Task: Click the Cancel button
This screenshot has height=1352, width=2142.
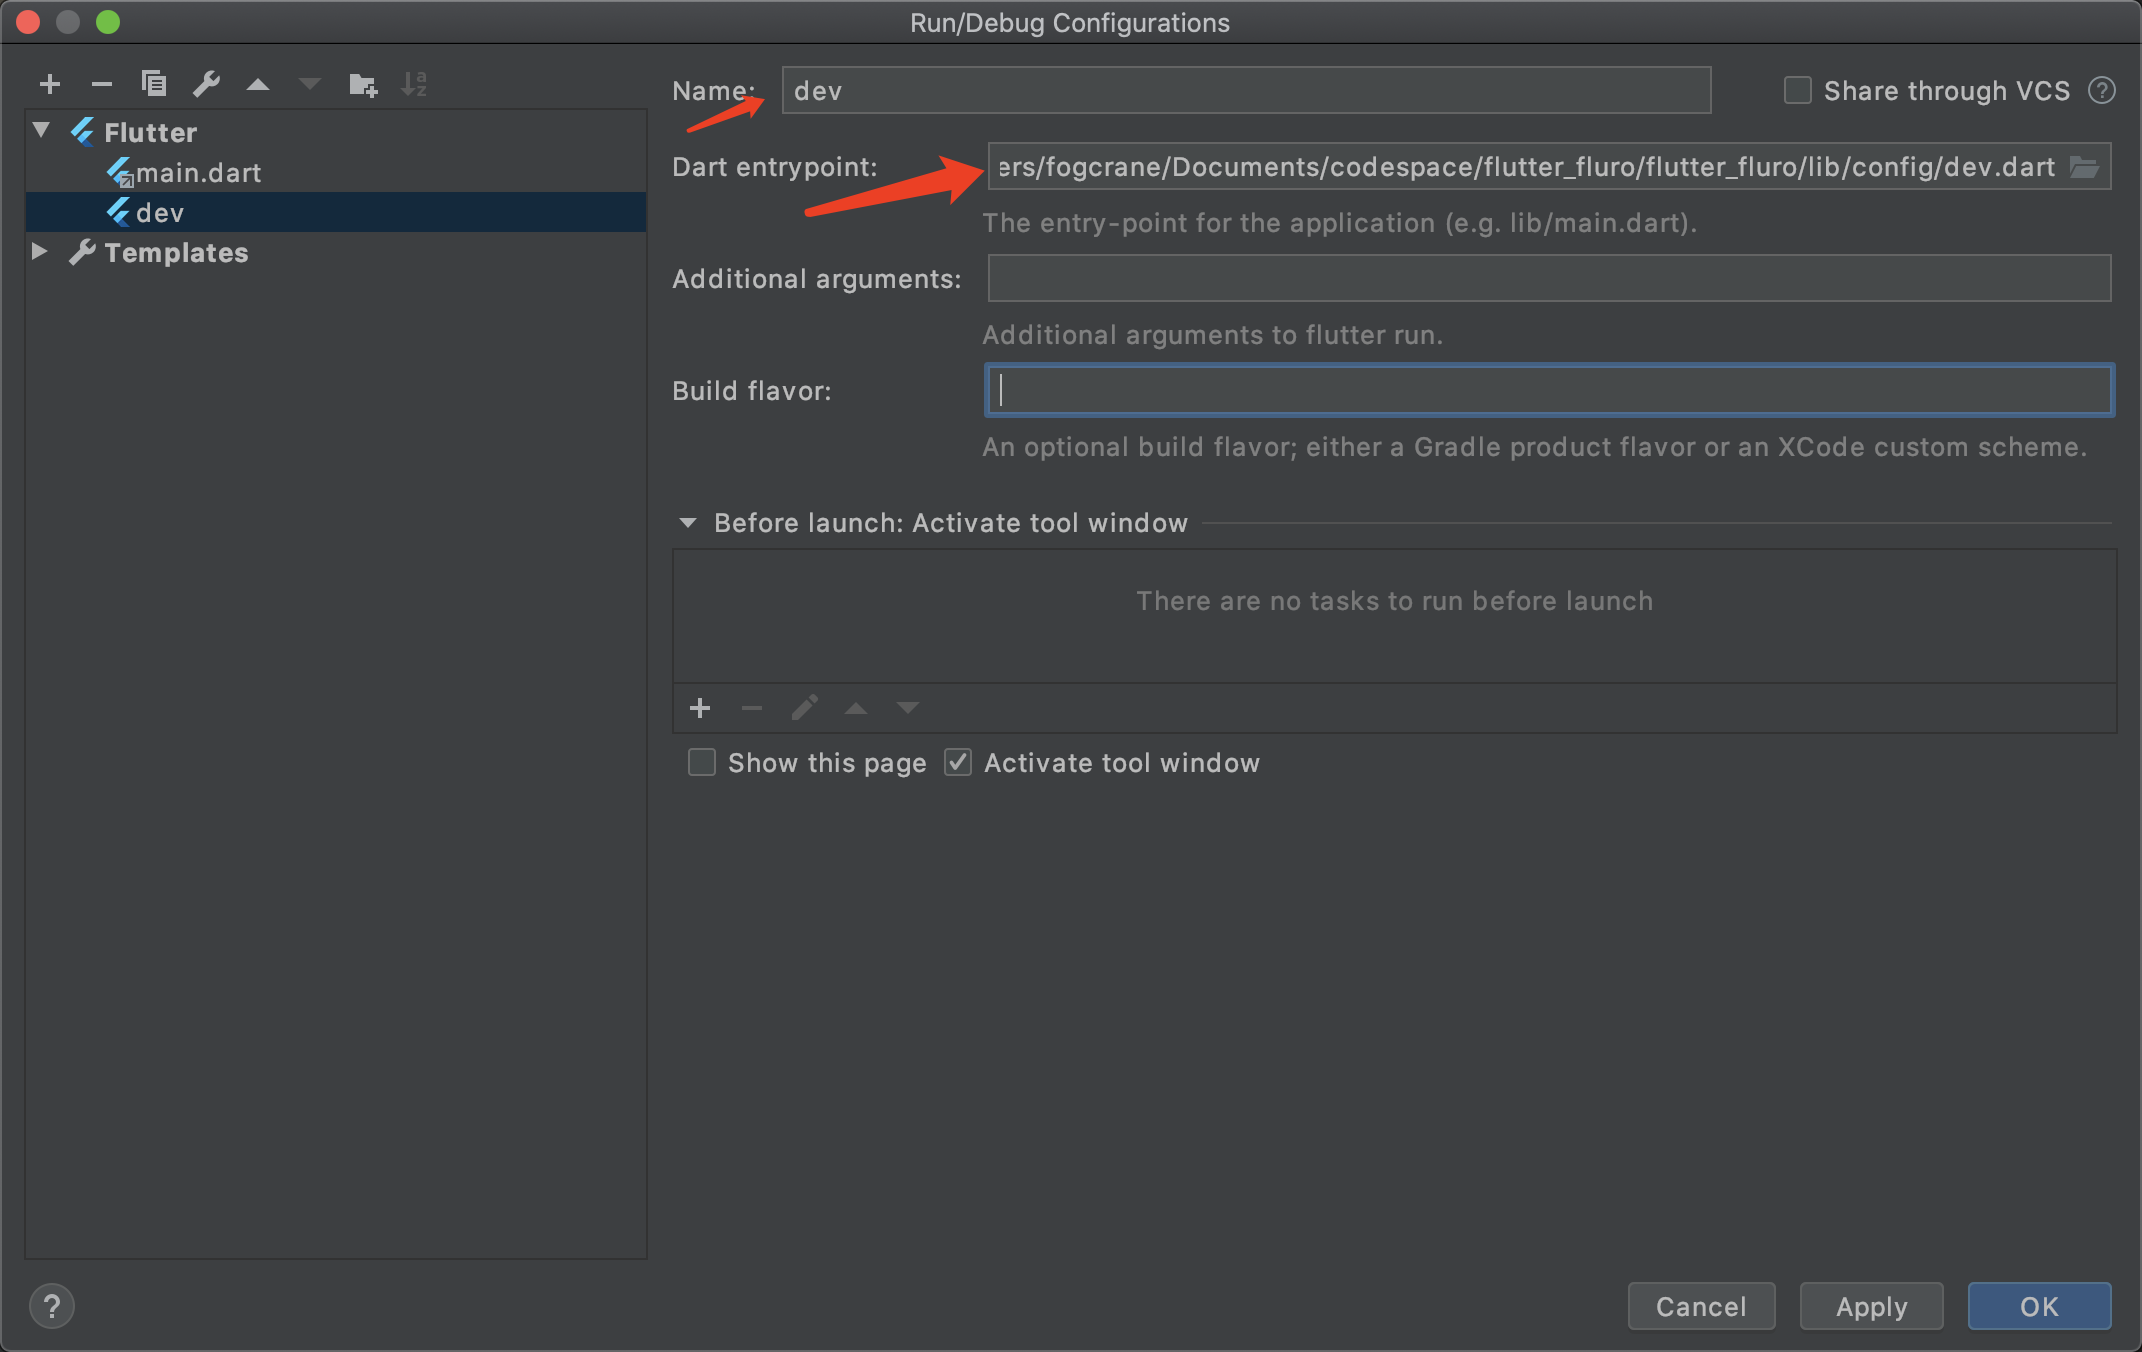Action: pos(1701,1306)
